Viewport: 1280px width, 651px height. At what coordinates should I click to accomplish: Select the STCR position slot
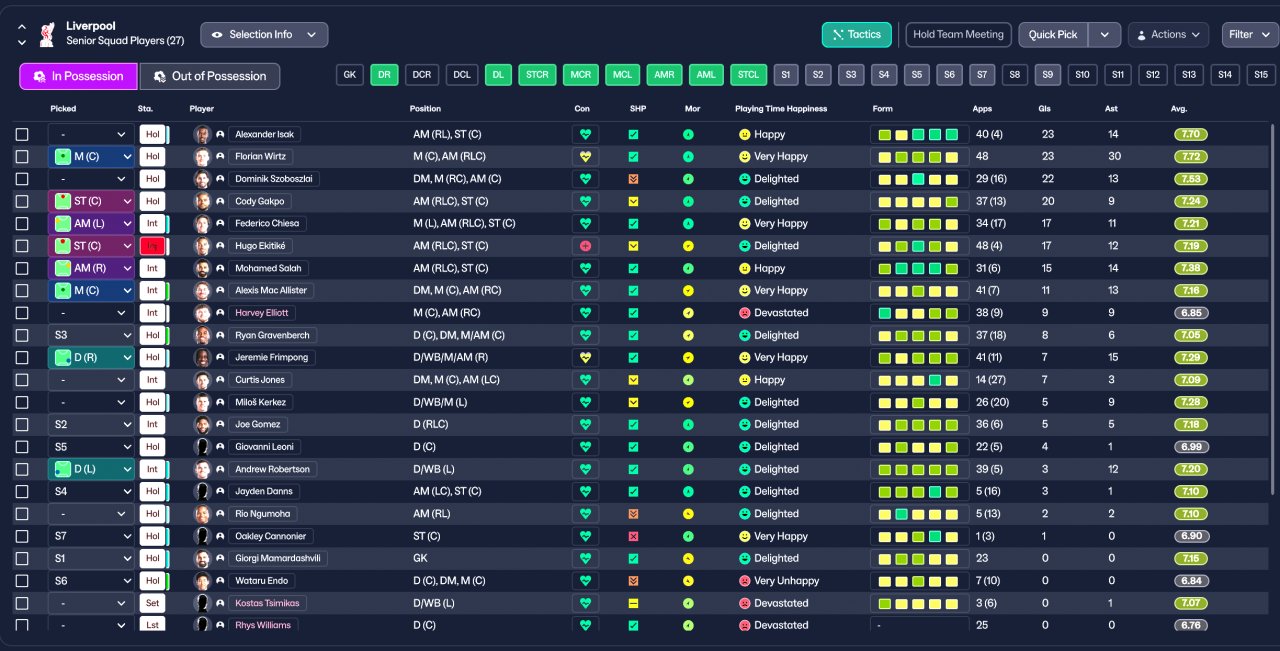537,75
